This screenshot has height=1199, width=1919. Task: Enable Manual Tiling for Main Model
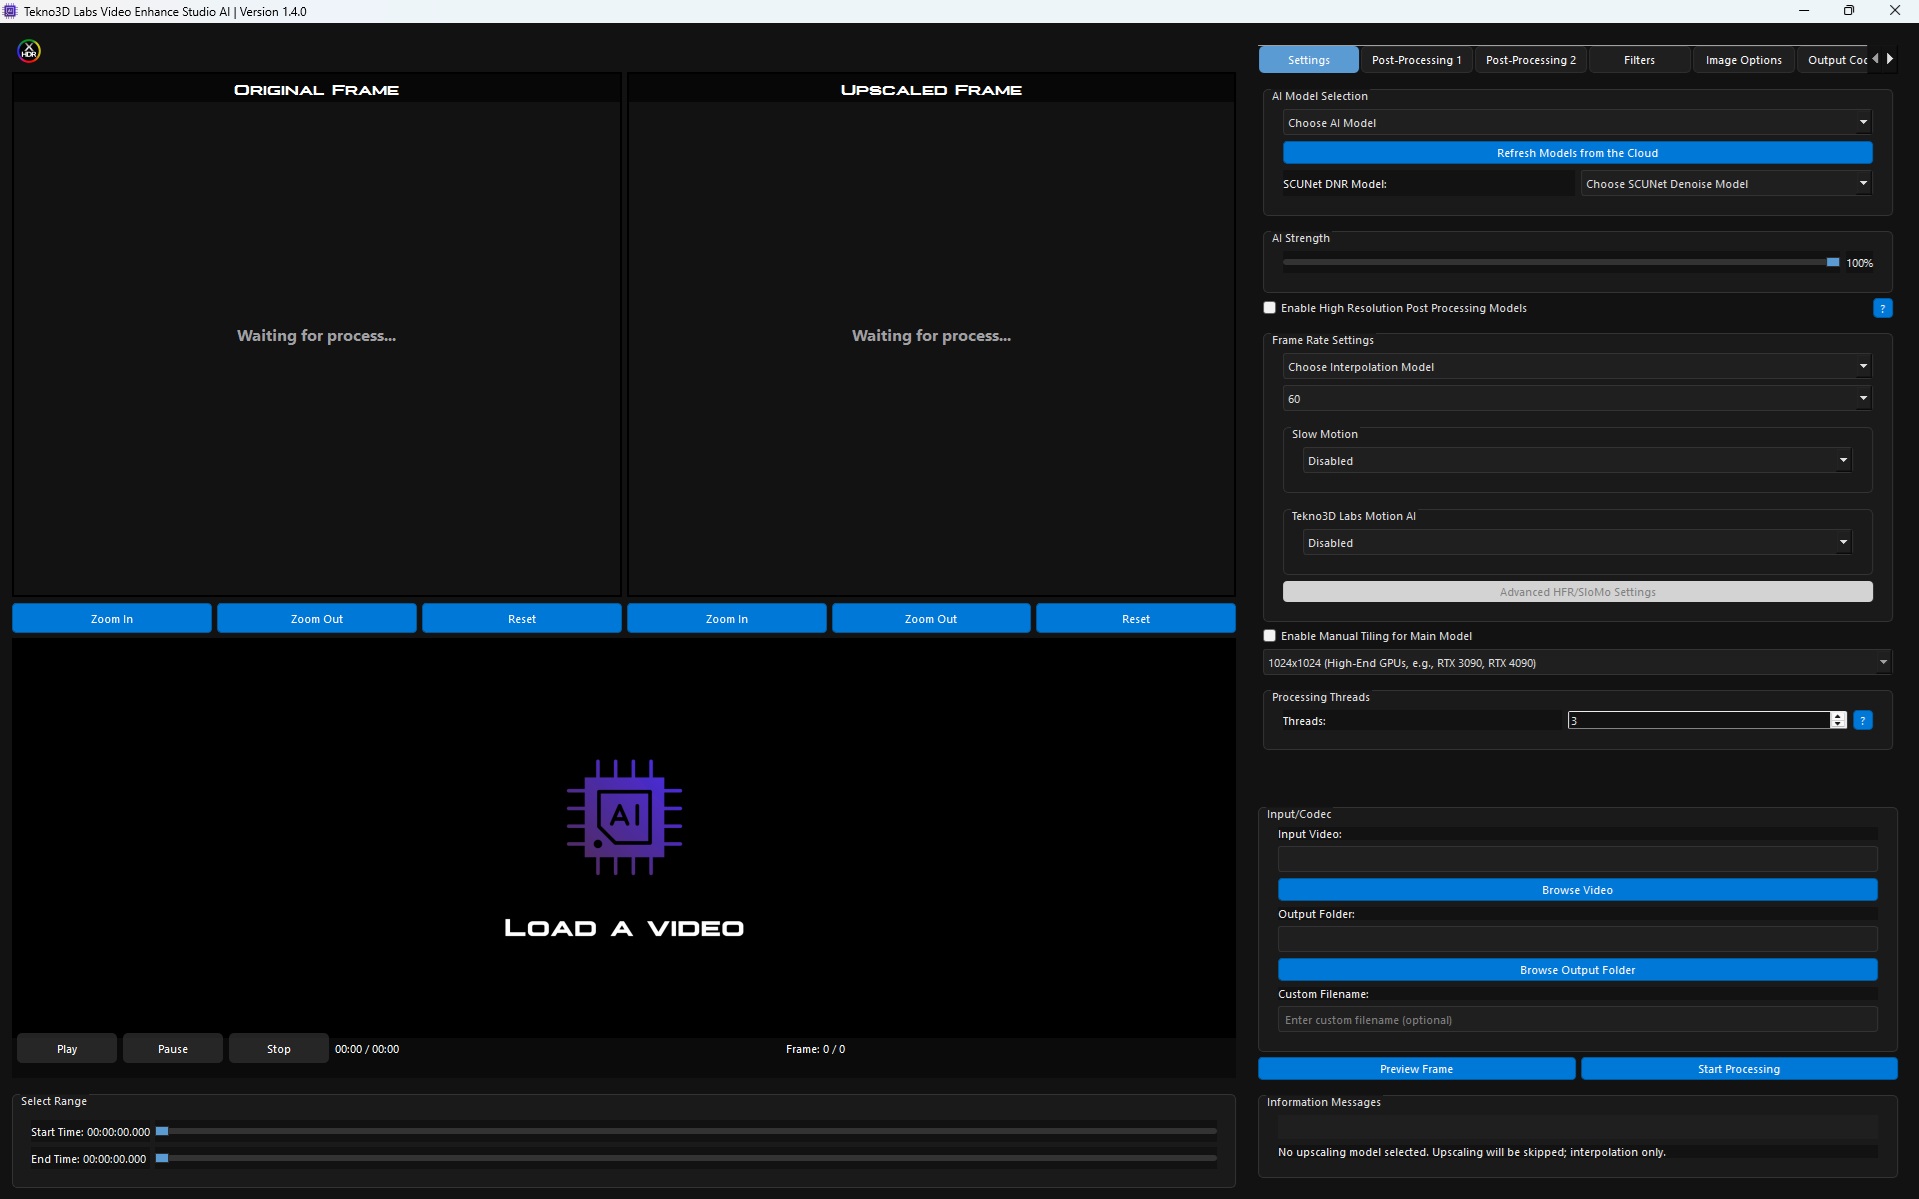1270,636
